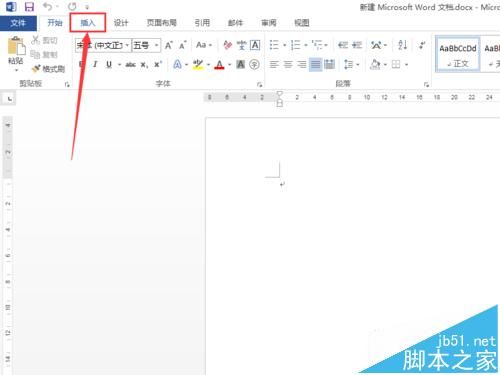Toggle Show/Hide paragraph marks
Screen dimensions: 500x375
[422, 45]
